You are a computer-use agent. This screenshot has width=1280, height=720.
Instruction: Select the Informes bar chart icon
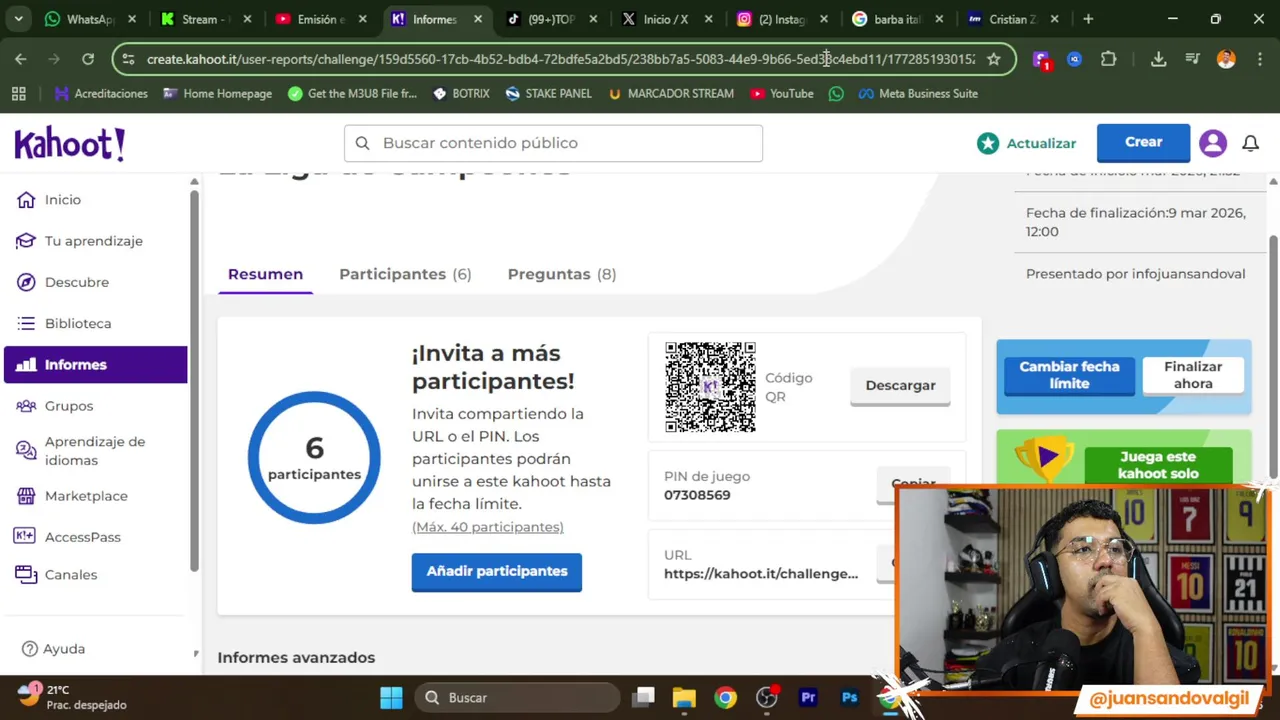[26, 365]
